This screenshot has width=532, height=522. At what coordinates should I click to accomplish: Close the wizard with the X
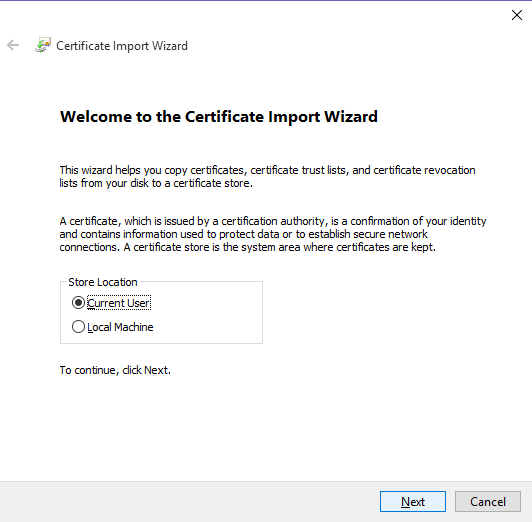coord(517,15)
